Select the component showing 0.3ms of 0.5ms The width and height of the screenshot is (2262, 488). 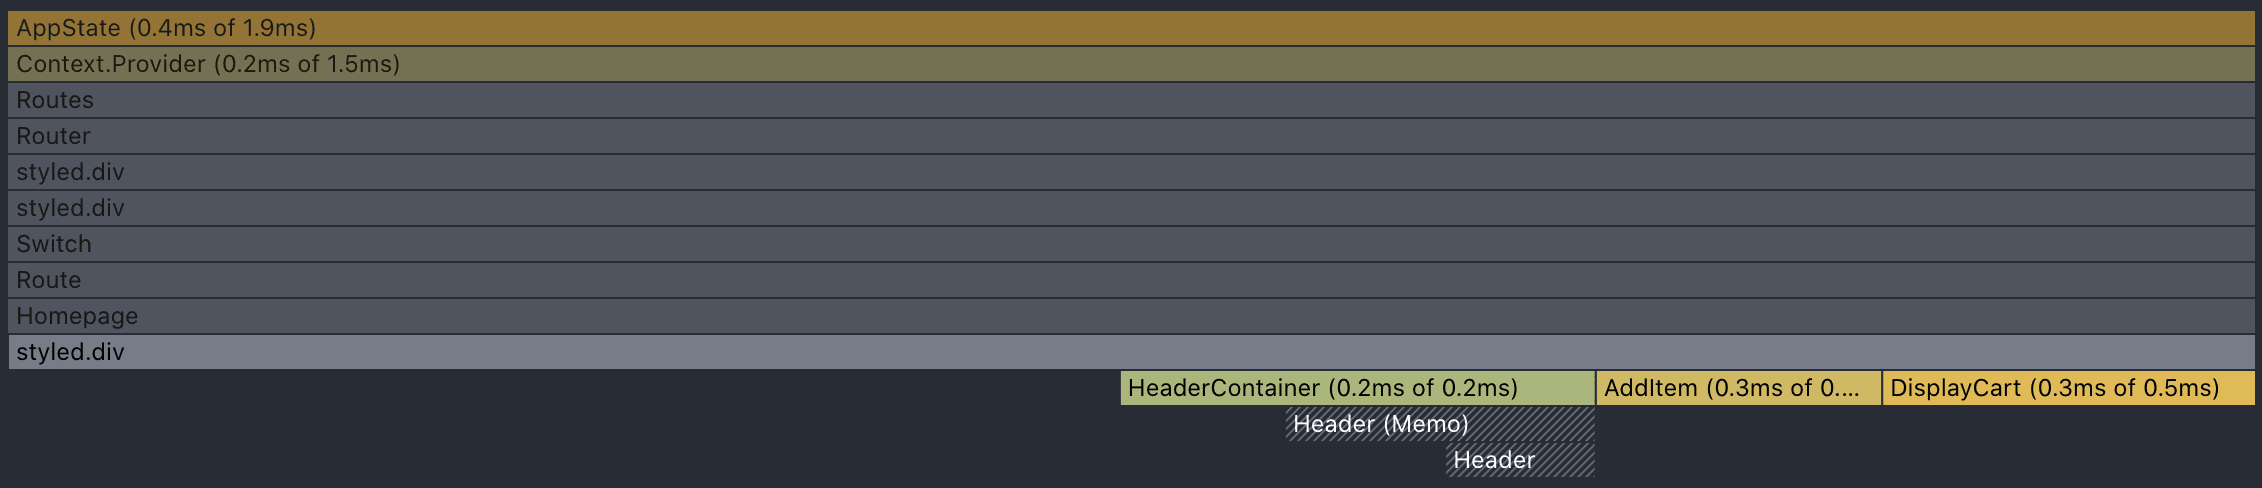point(2068,388)
